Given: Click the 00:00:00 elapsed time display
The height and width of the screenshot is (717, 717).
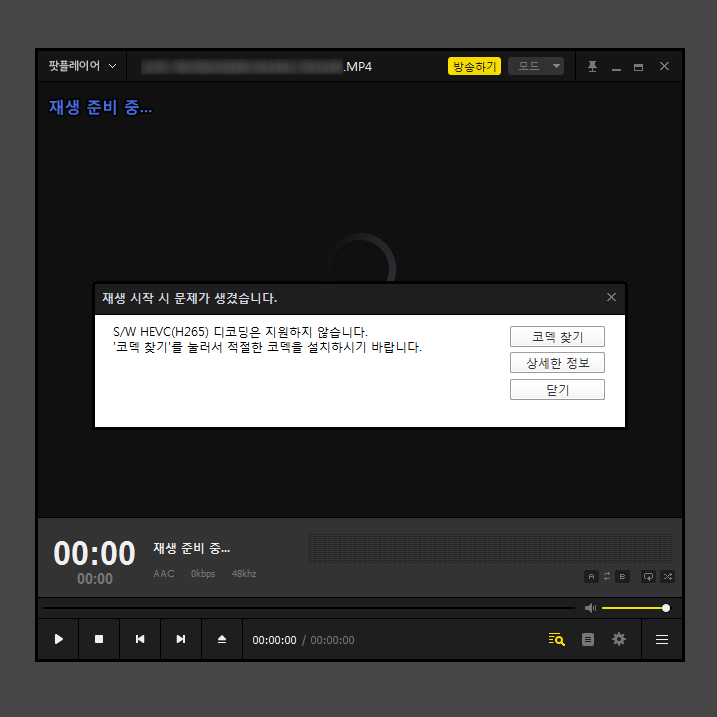Looking at the screenshot, I should tap(274, 640).
